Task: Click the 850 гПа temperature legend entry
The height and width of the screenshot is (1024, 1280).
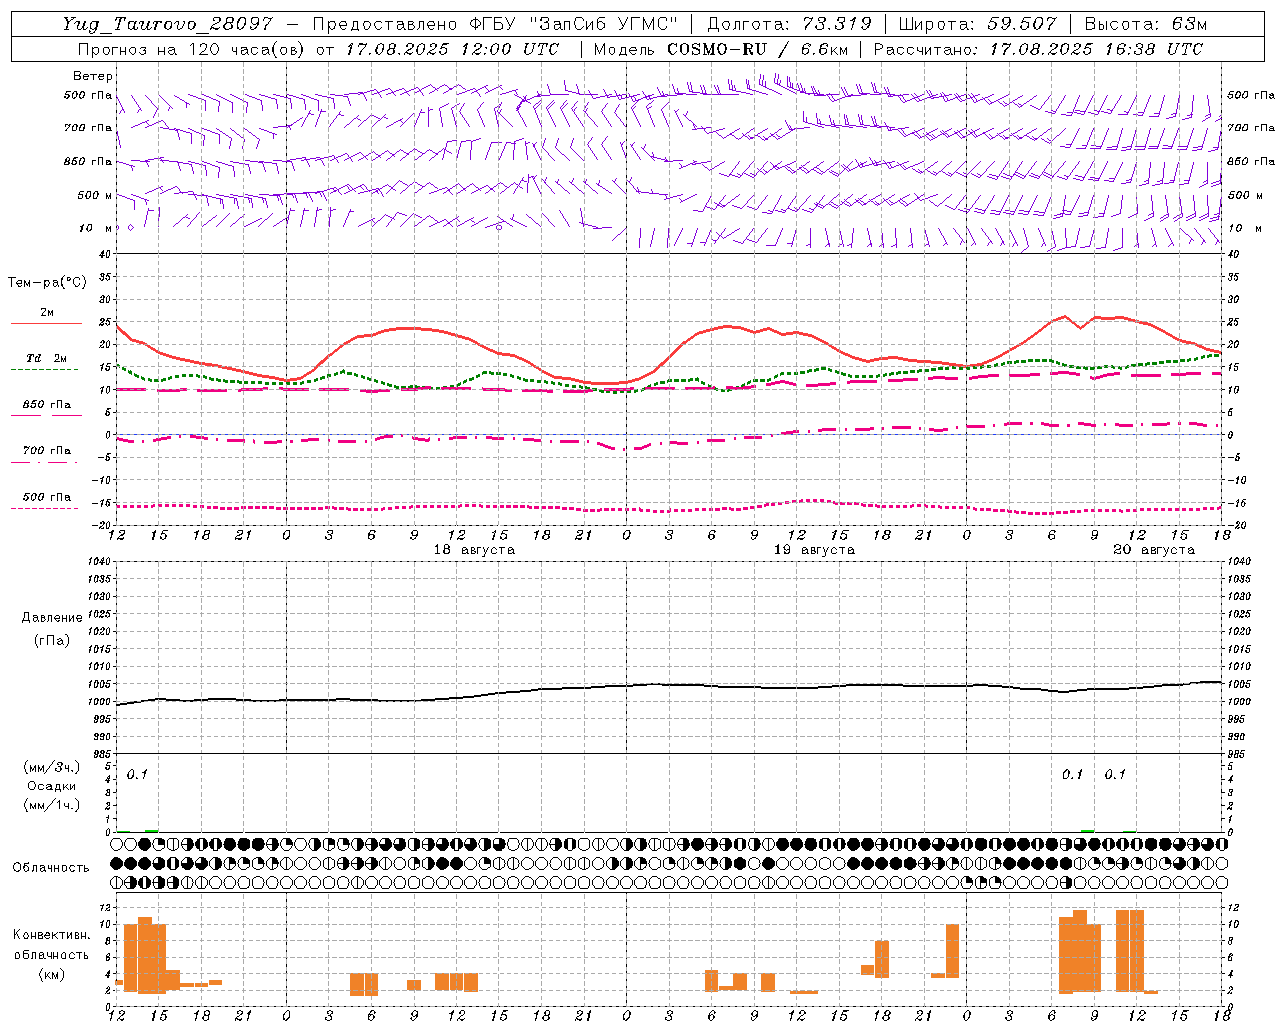Action: pyautogui.click(x=47, y=405)
